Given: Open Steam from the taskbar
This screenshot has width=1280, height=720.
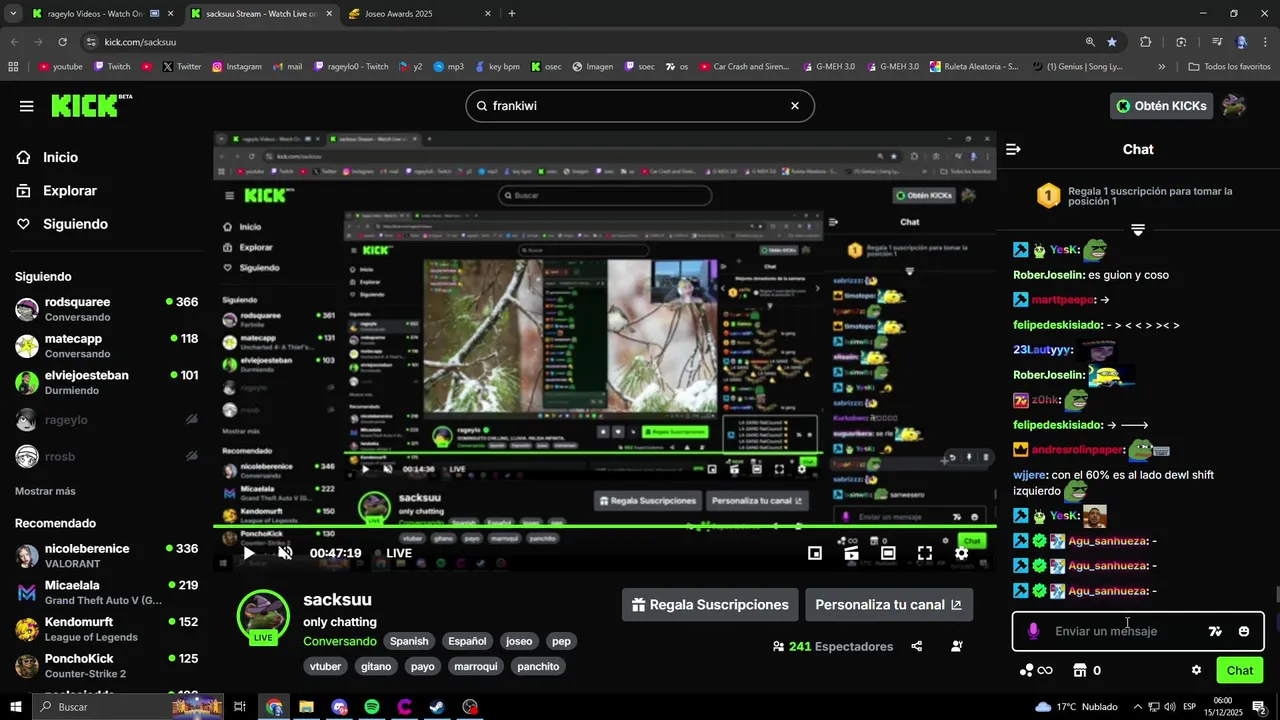Looking at the screenshot, I should 438,707.
